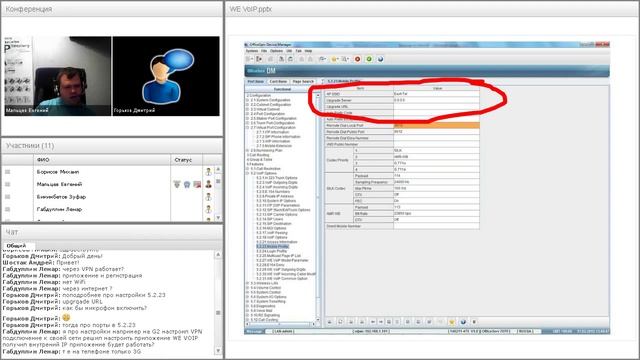Select highlighted 5.2.23 Mobile Profile tree item

pyautogui.click(x=272, y=247)
